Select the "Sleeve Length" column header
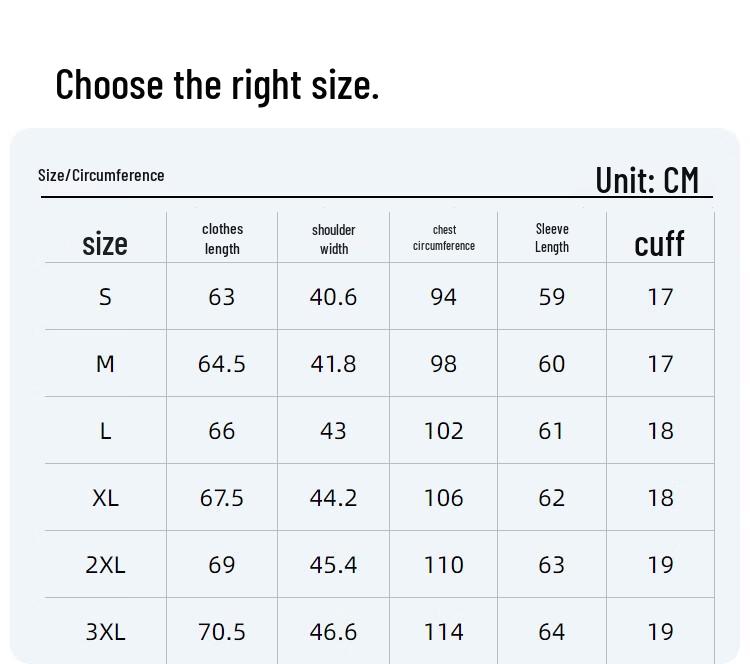750x664 pixels. point(552,238)
